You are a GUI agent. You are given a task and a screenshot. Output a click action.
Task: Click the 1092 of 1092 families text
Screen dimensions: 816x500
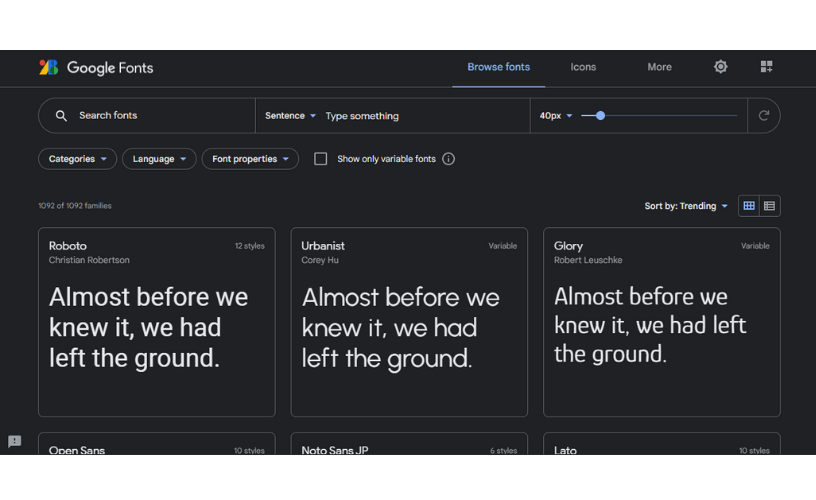(x=75, y=206)
